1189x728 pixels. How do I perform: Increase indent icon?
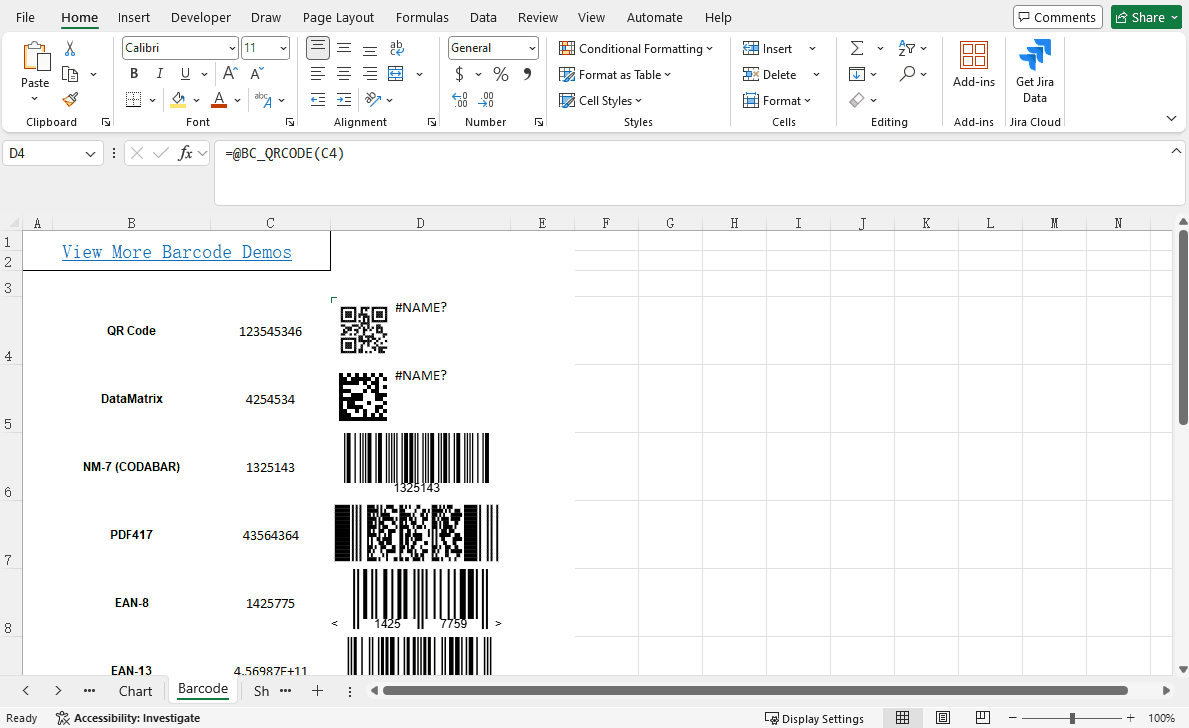click(x=344, y=99)
